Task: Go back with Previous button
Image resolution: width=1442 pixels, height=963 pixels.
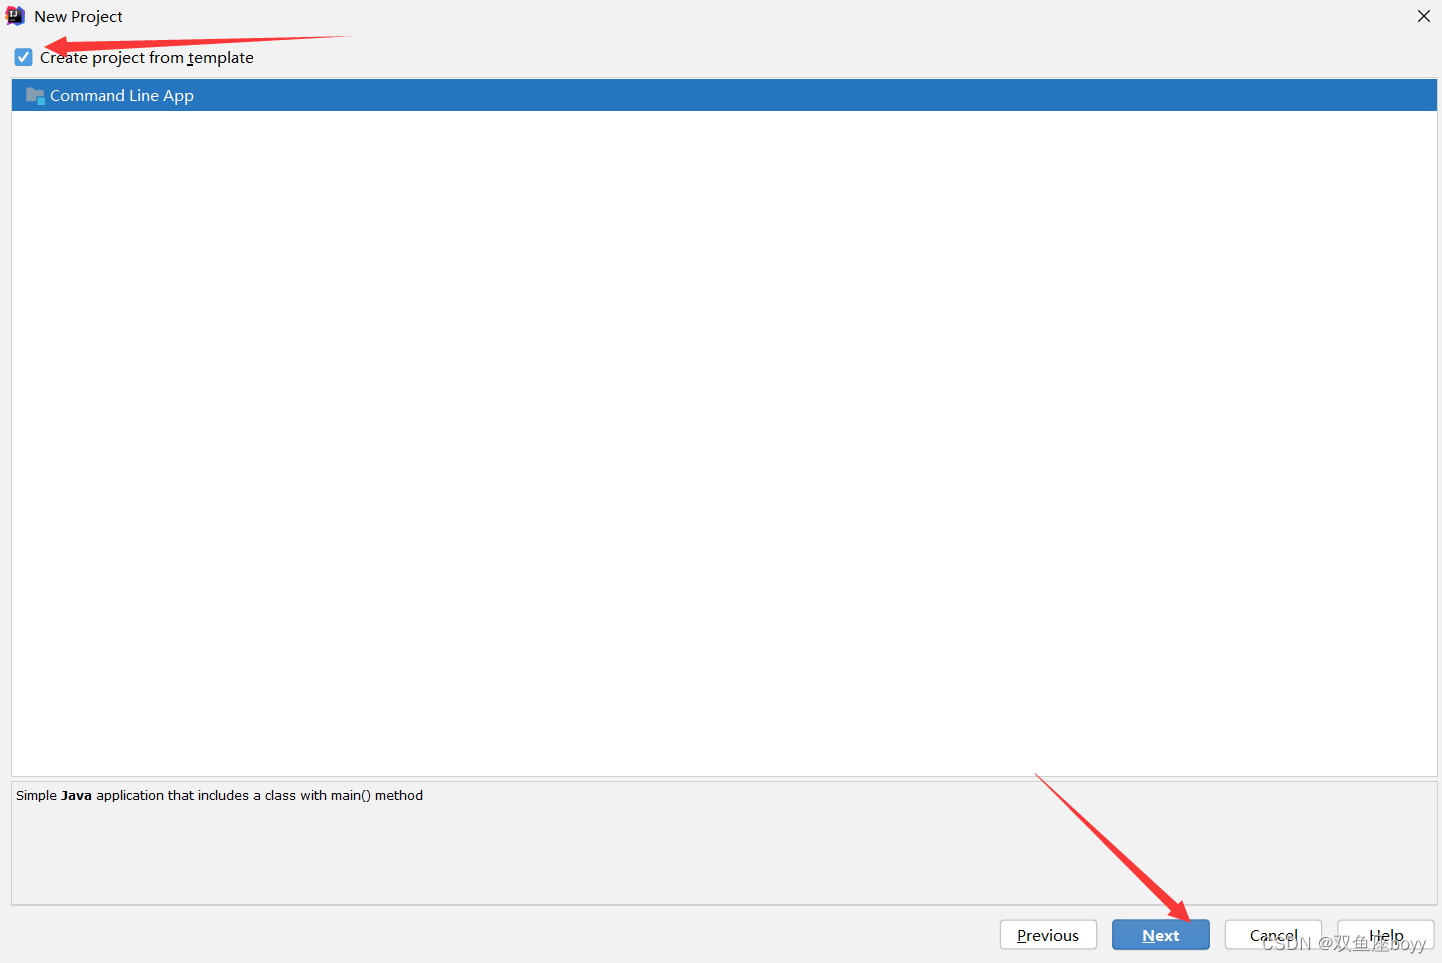Action: pos(1048,935)
